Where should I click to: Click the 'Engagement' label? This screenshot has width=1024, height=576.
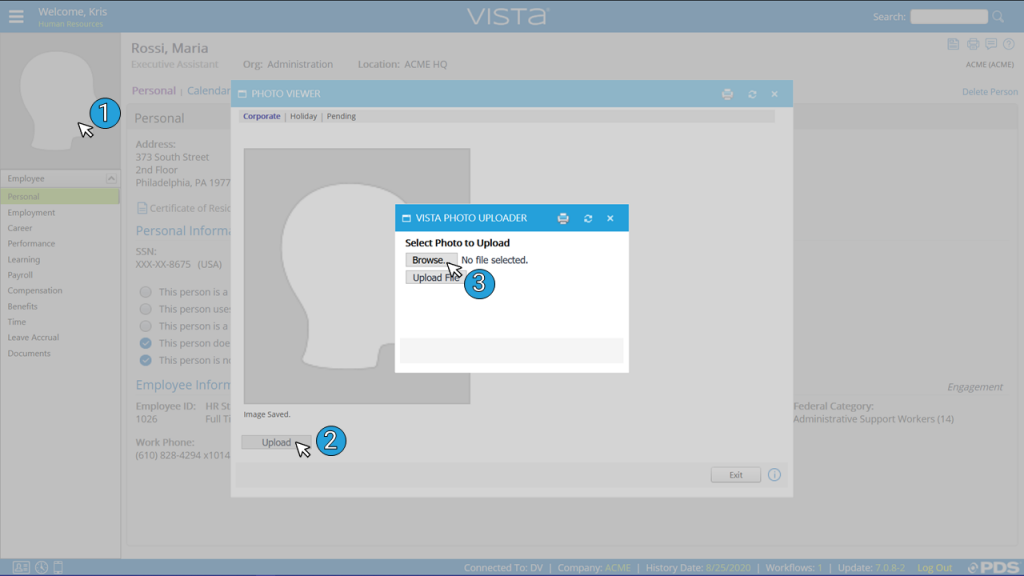click(x=975, y=387)
